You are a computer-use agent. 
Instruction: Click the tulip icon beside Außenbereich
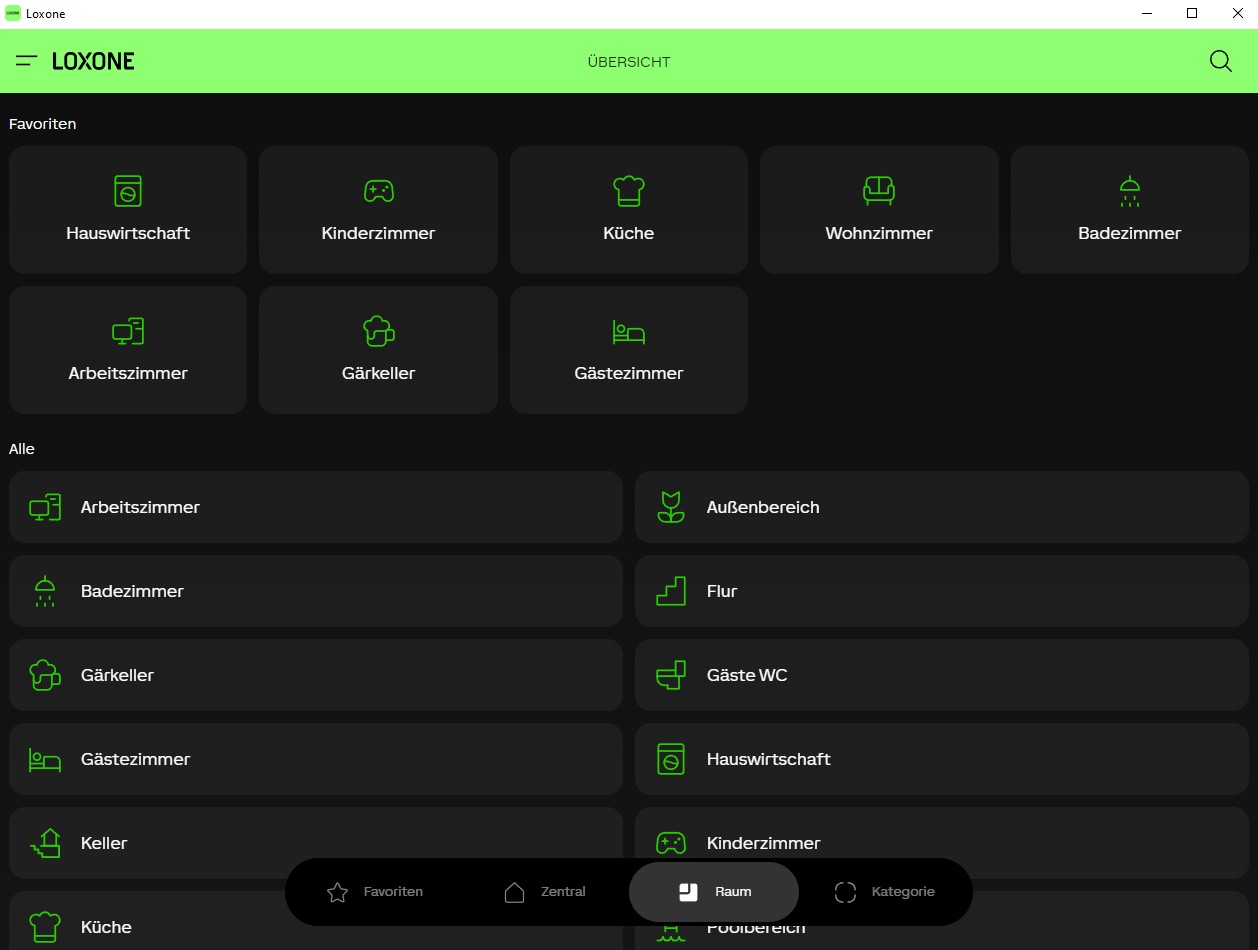(671, 507)
